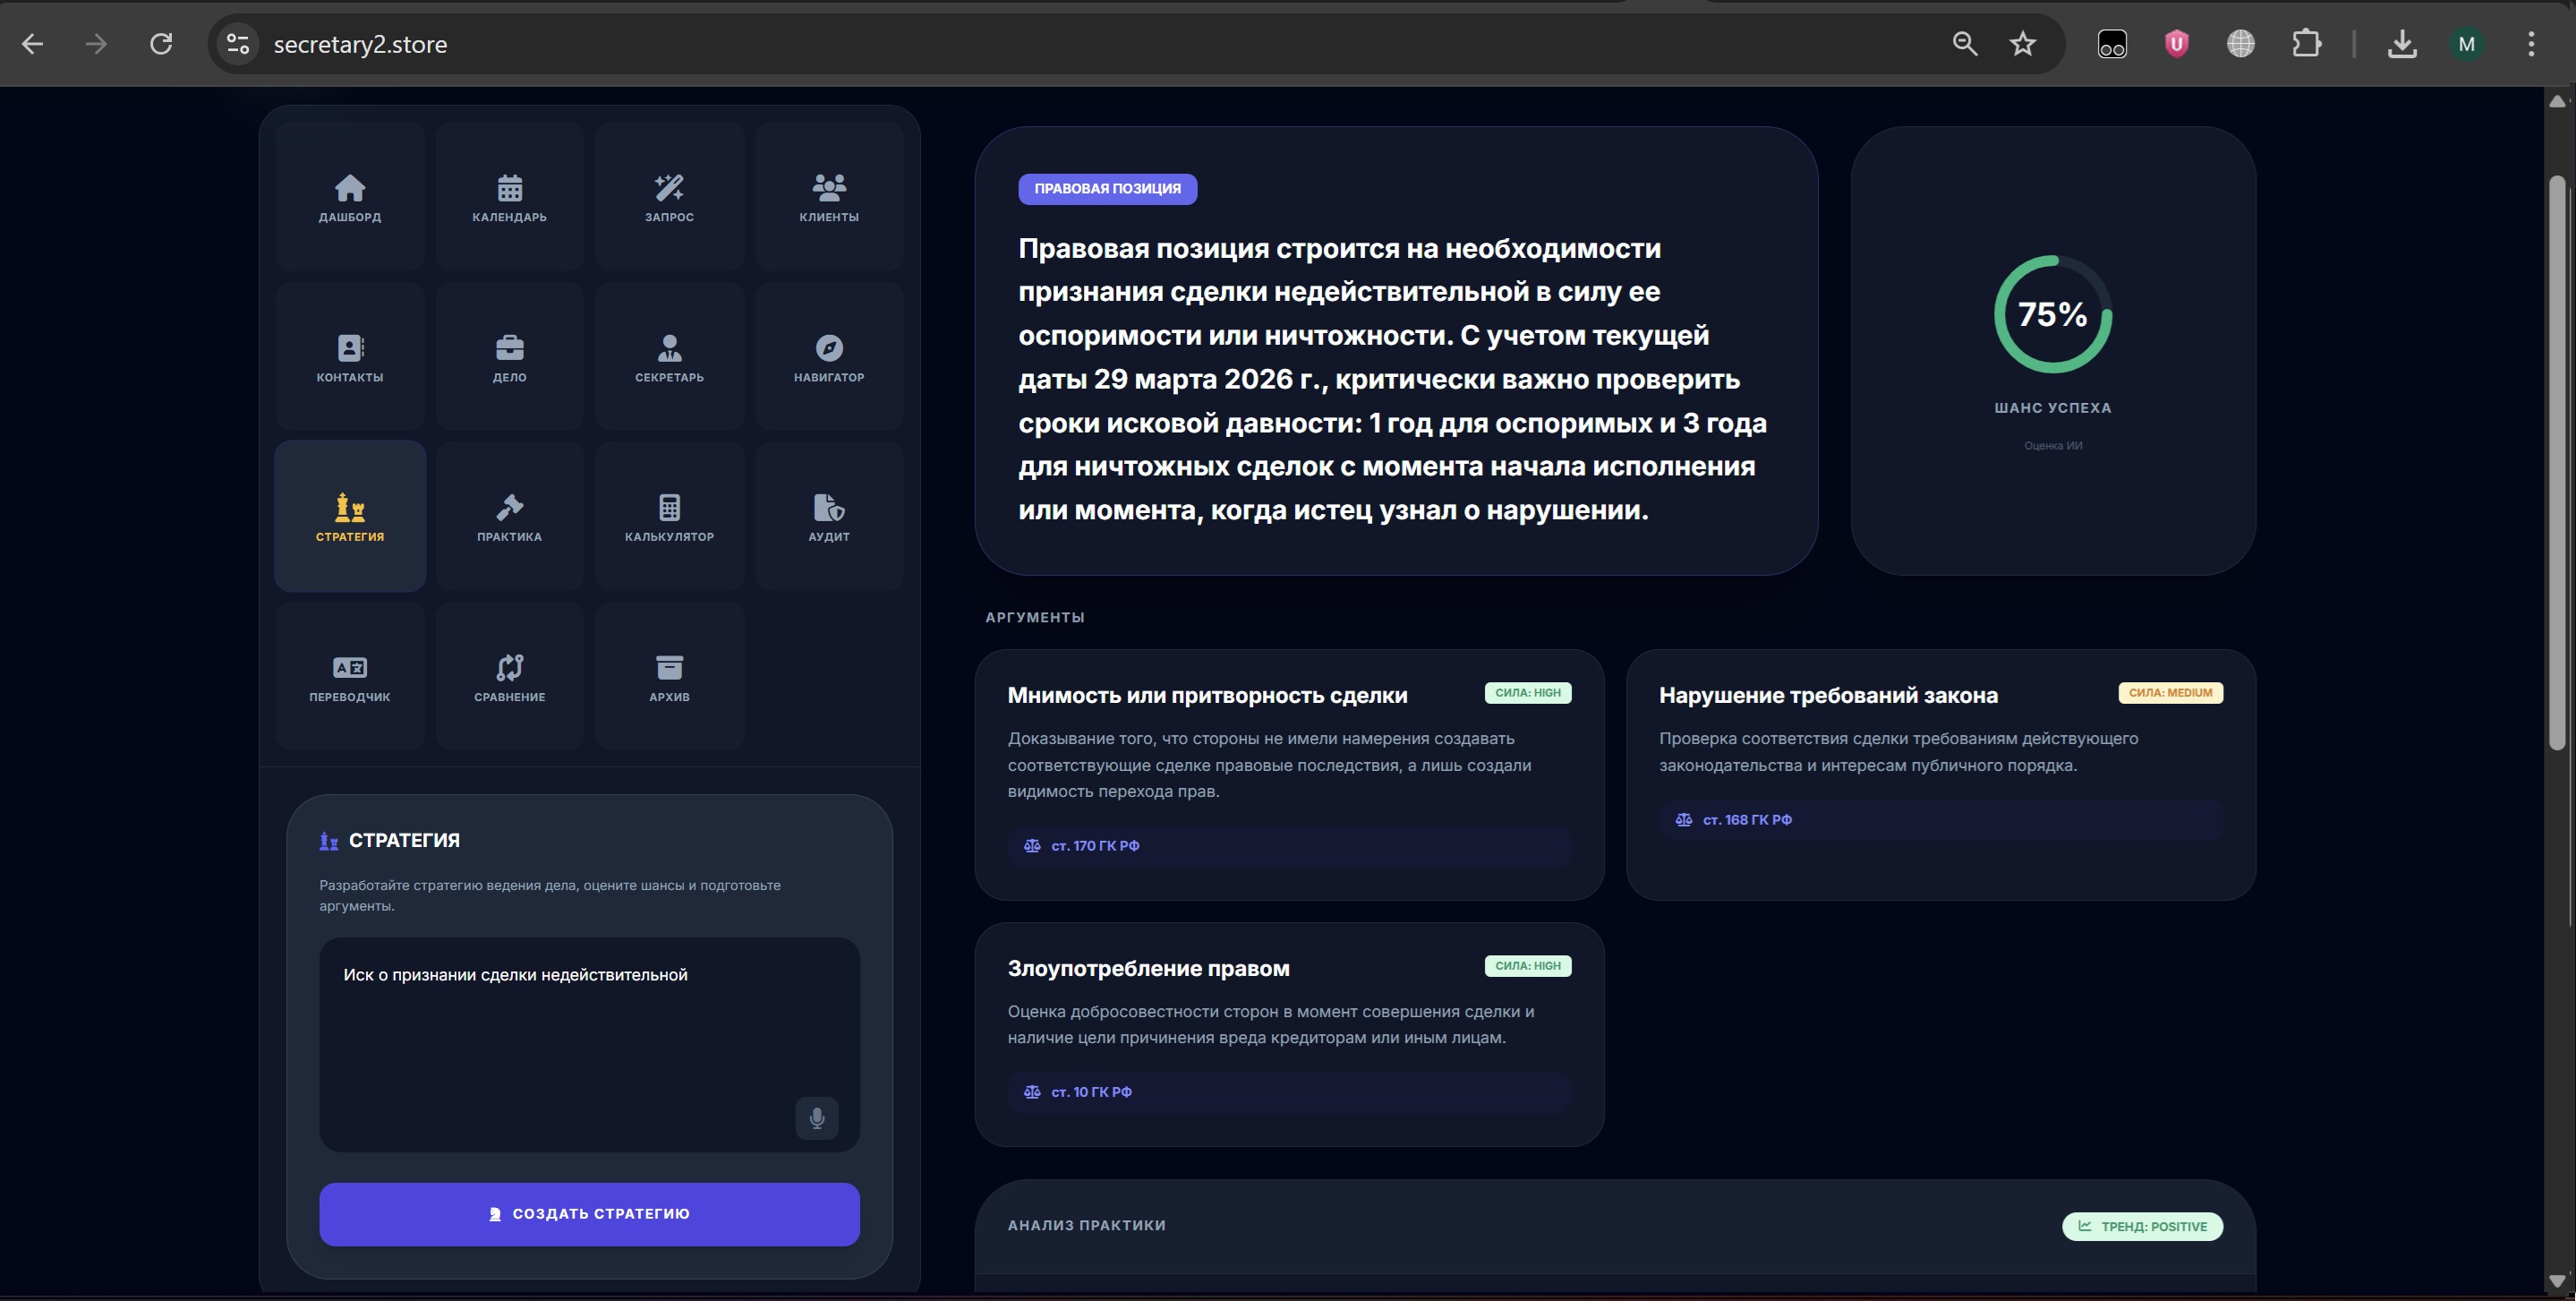Open the Клиенты people tile

pos(829,197)
